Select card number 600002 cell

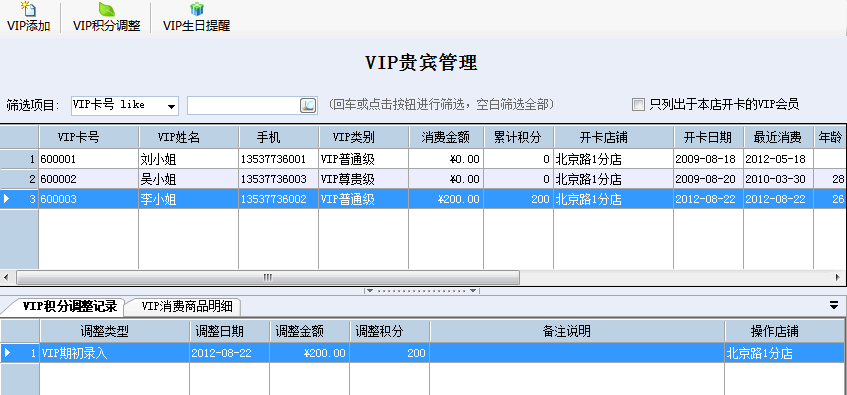coord(89,179)
